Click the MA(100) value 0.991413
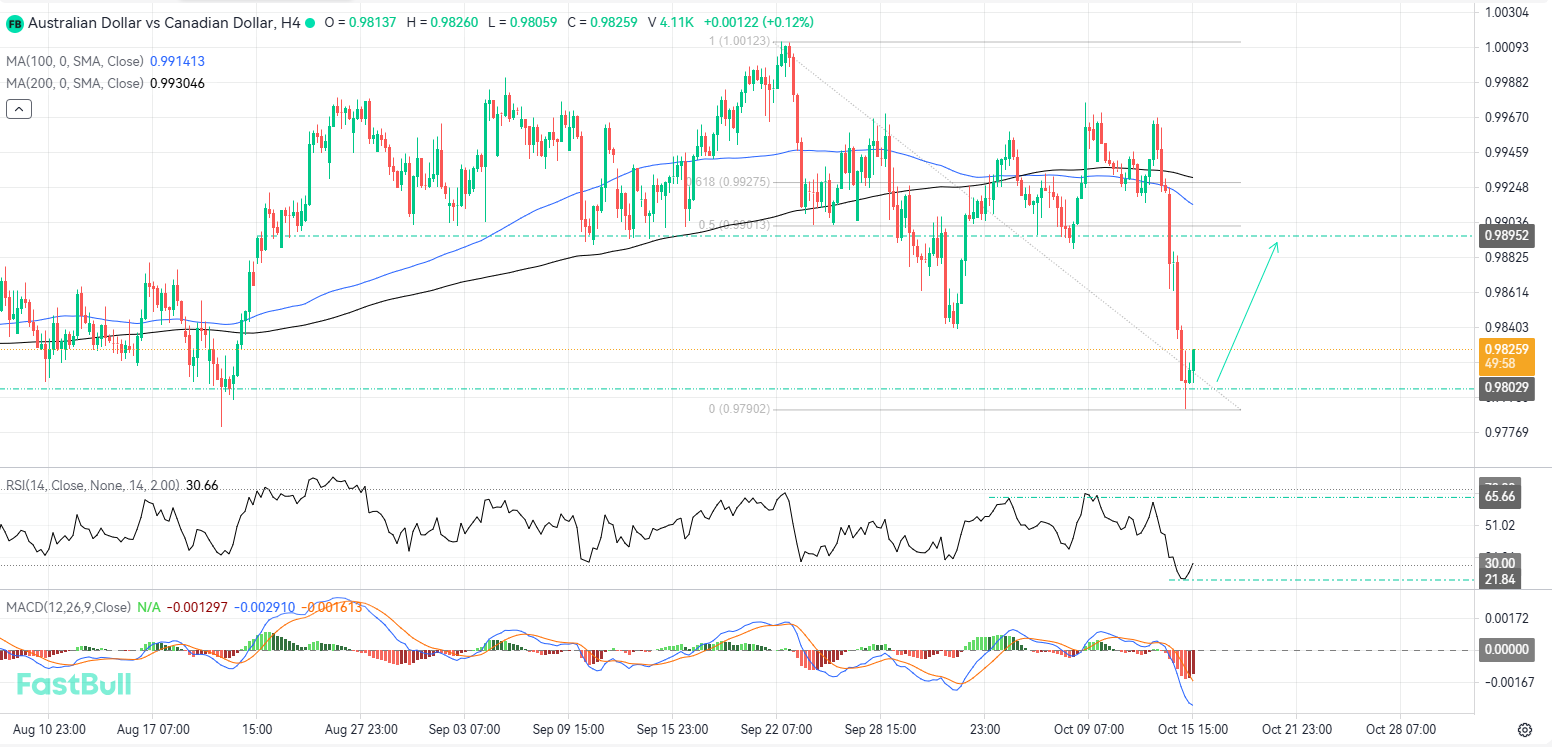 pos(177,61)
